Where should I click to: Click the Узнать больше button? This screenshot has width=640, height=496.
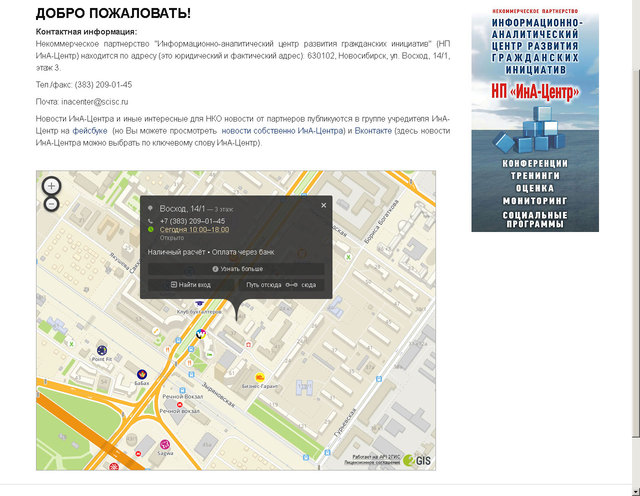pos(236,269)
